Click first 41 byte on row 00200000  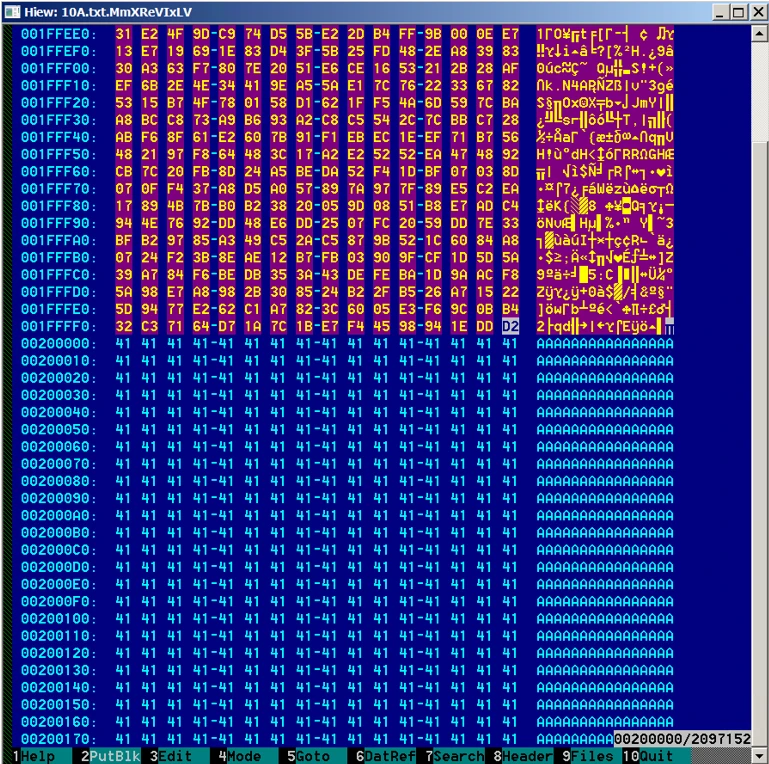(x=124, y=343)
